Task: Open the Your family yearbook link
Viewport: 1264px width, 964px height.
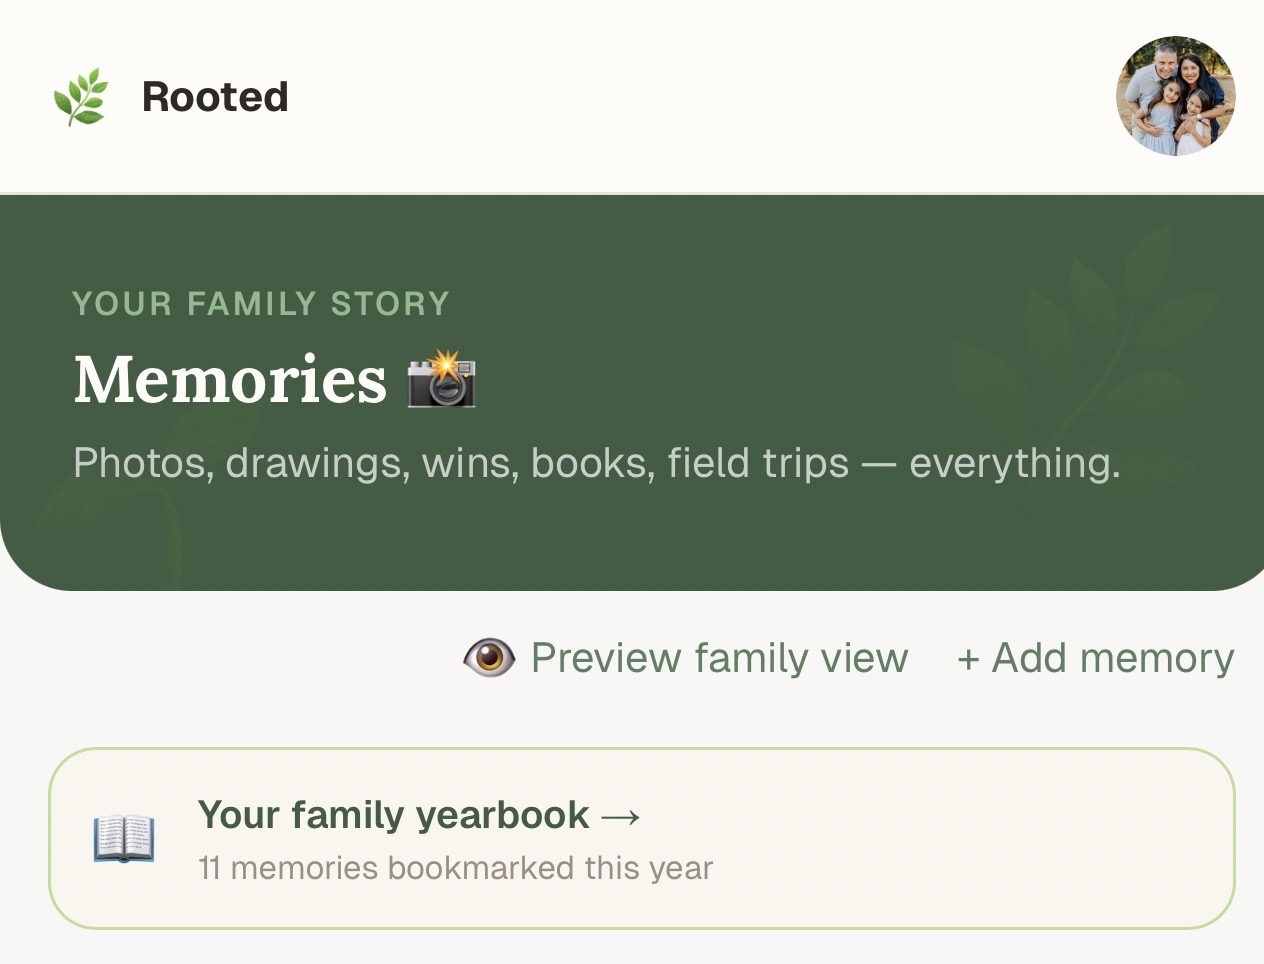Action: pyautogui.click(x=393, y=815)
